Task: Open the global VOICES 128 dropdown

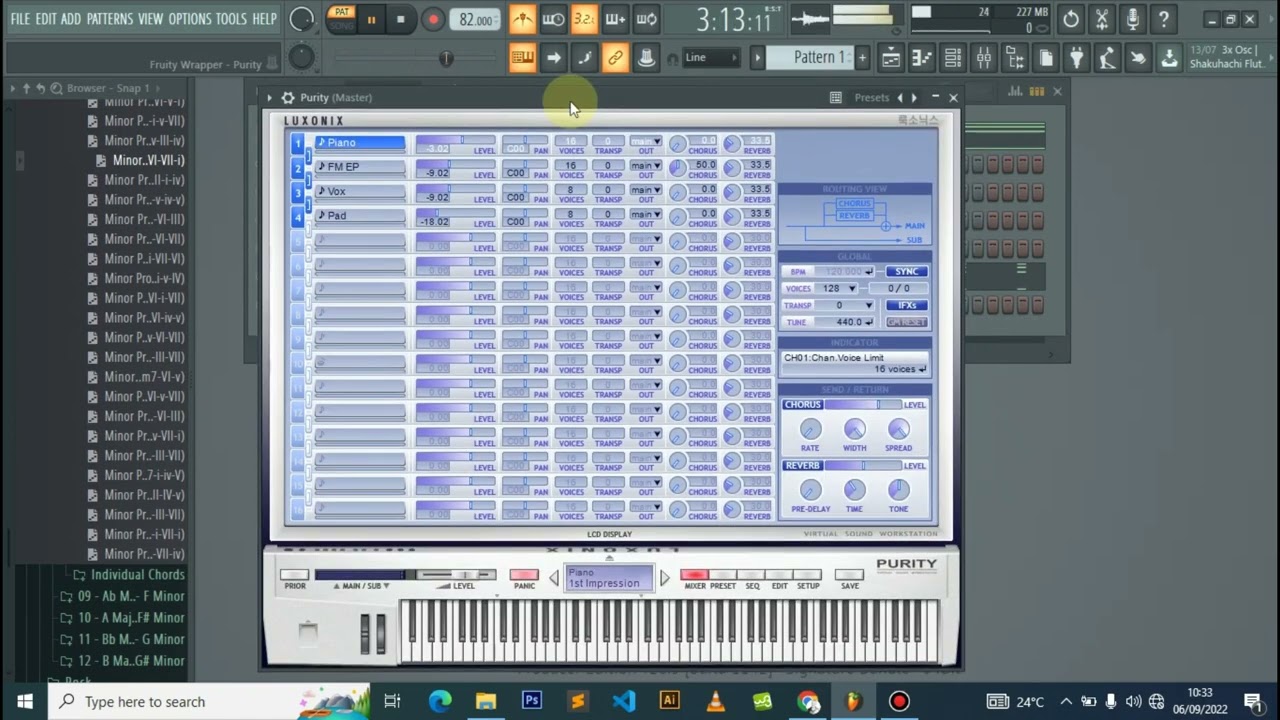Action: pos(838,288)
